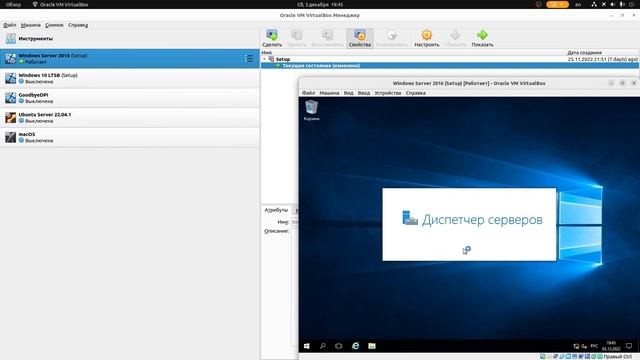Click the guest taskbar search magnifier icon
The image size is (640, 360).
coord(322,346)
